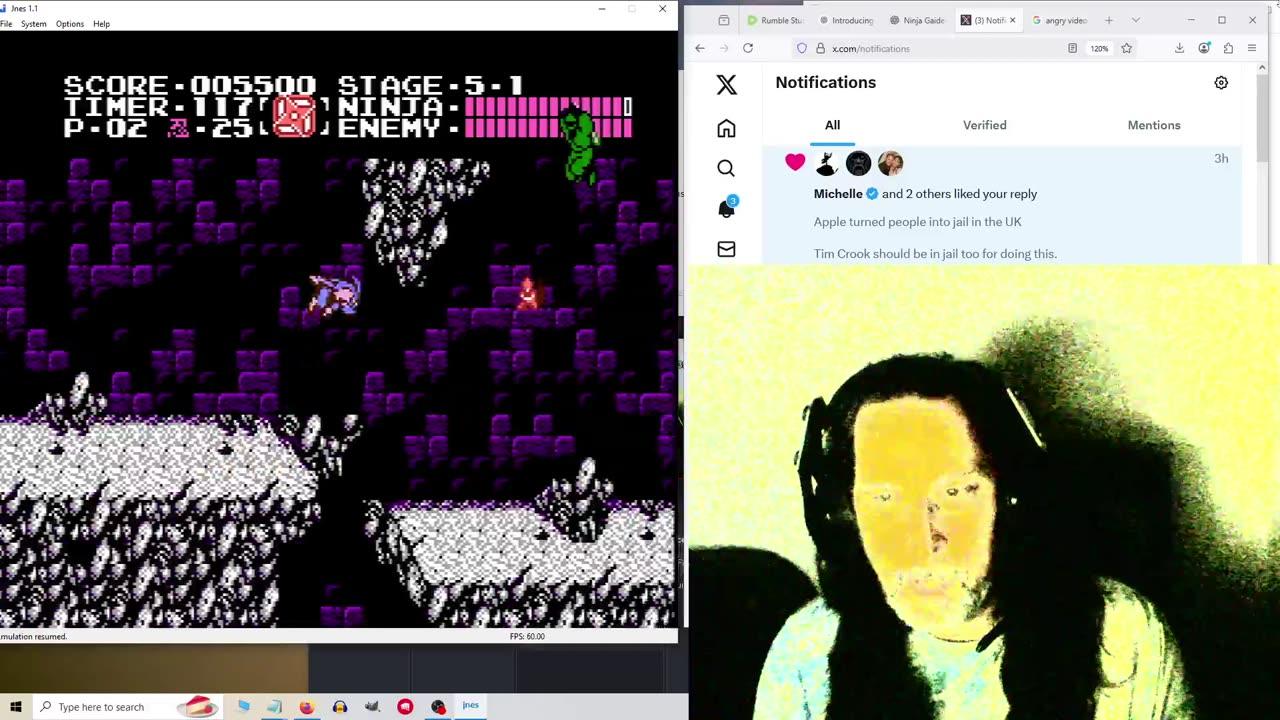The width and height of the screenshot is (1280, 720).
Task: Switch to Rumble Studio browser tab
Action: click(776, 20)
